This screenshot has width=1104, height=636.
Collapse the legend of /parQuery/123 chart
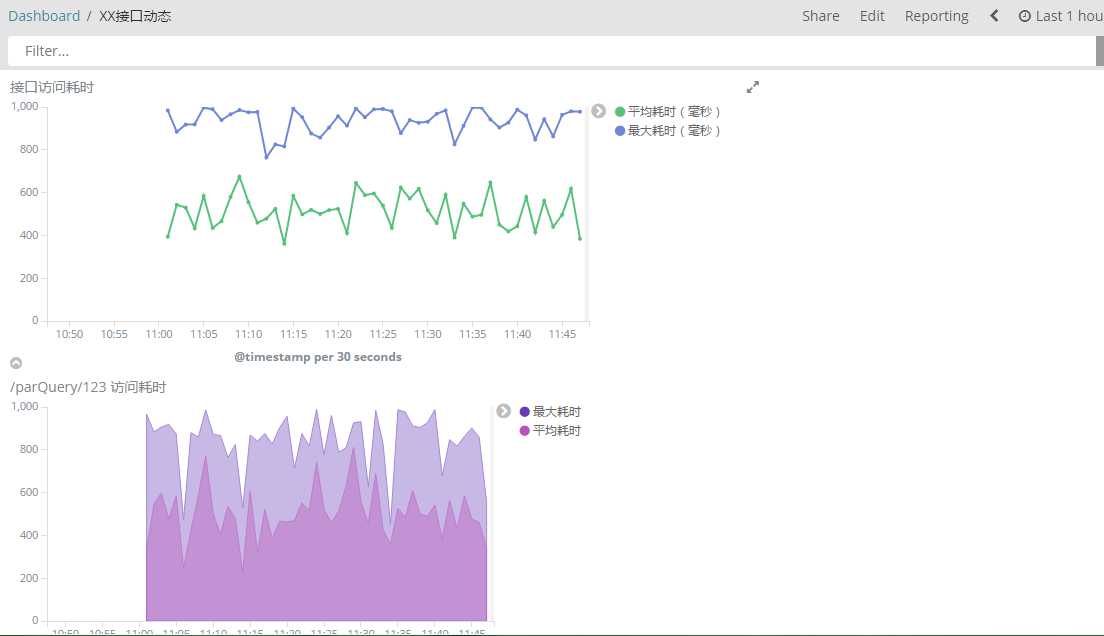tap(503, 411)
